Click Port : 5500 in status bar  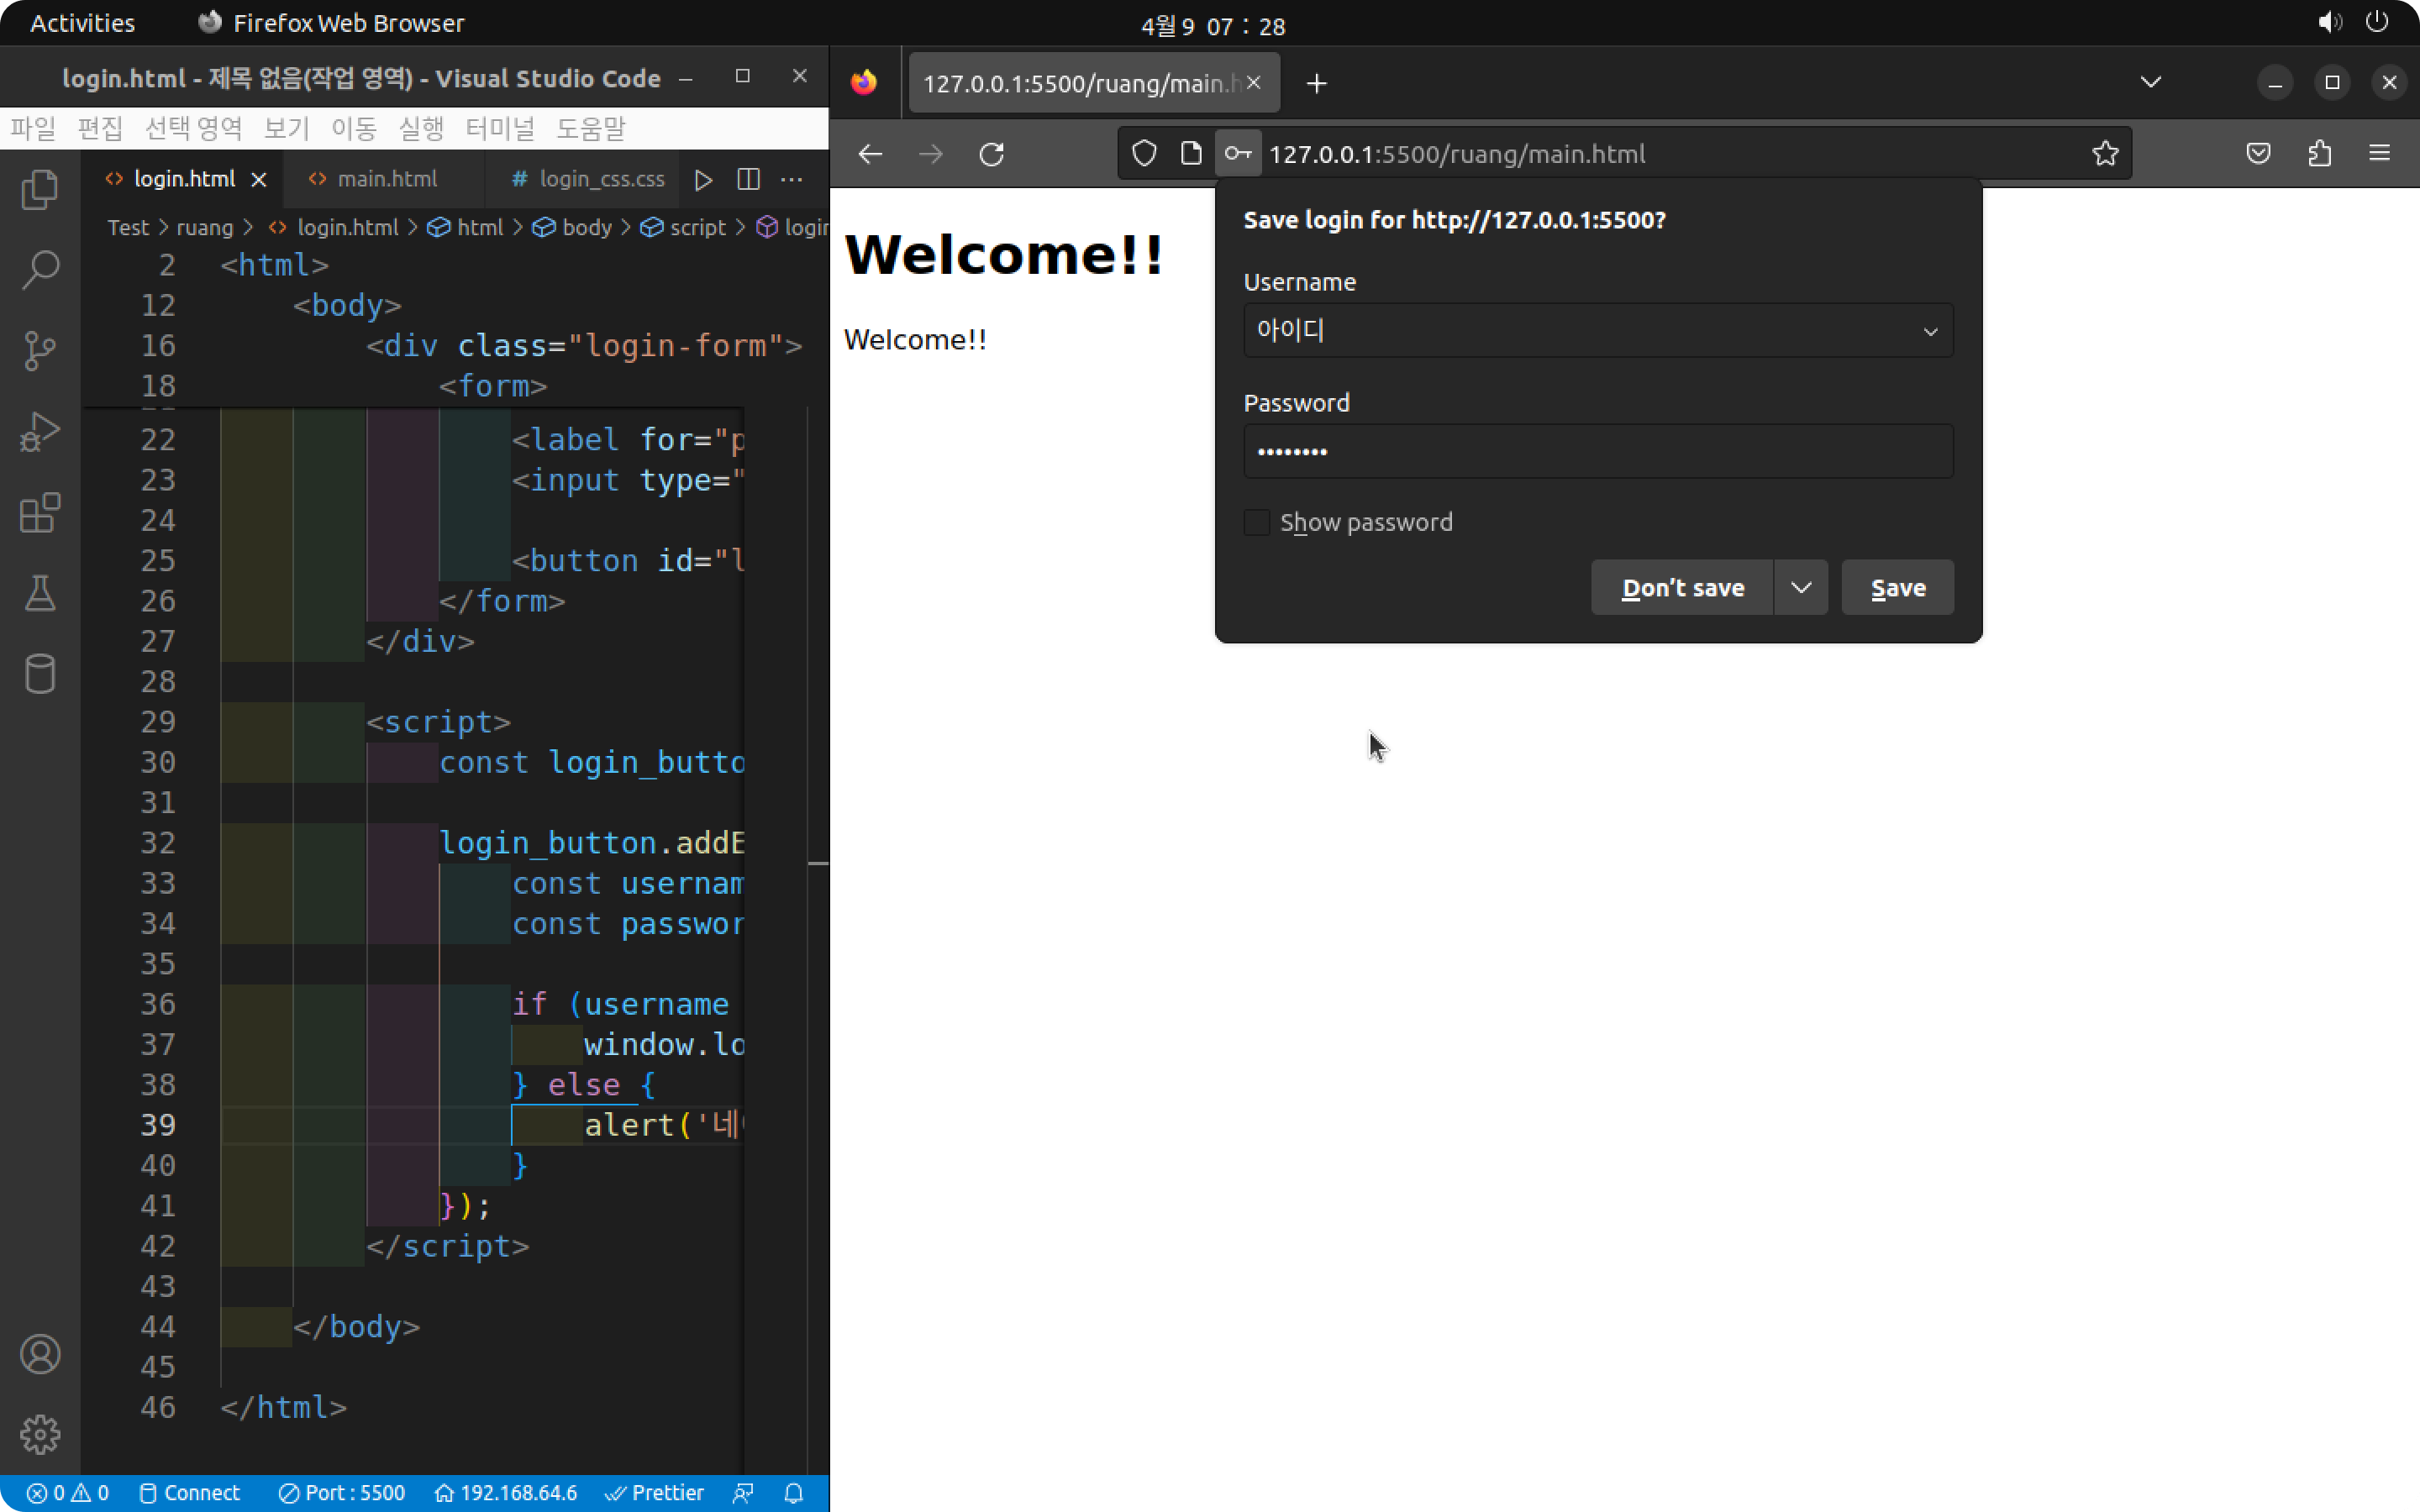(x=341, y=1493)
